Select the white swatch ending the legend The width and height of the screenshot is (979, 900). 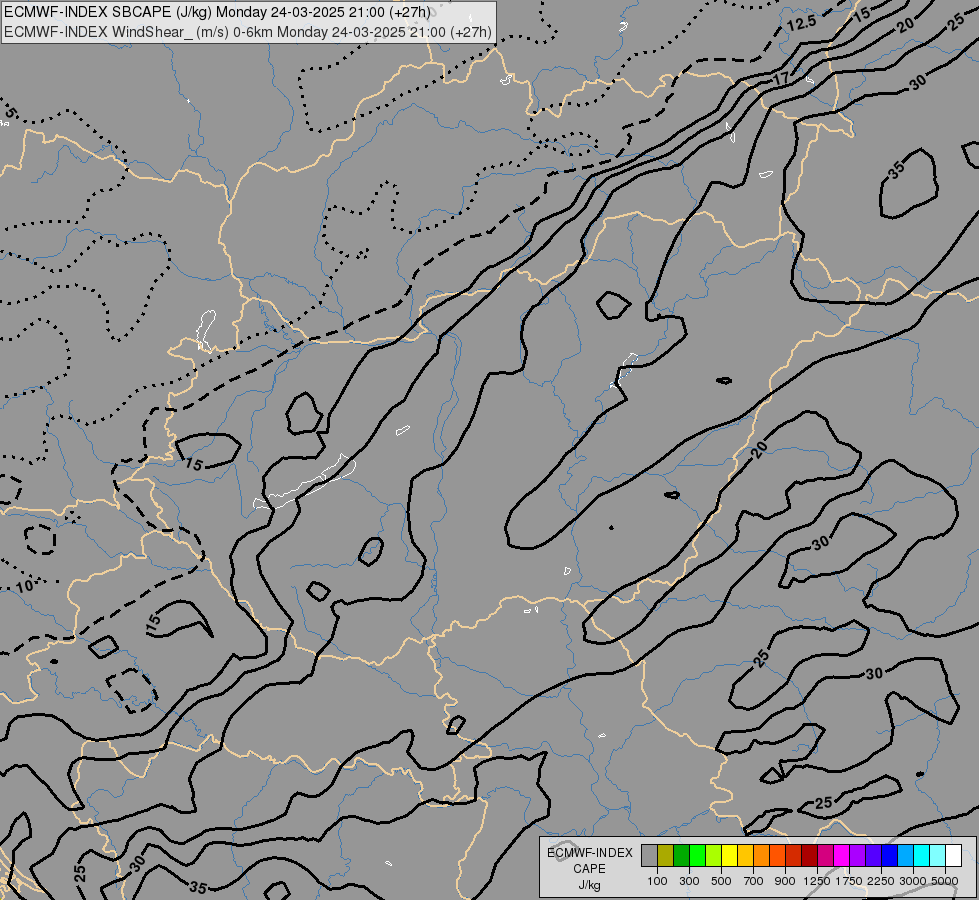(x=953, y=855)
